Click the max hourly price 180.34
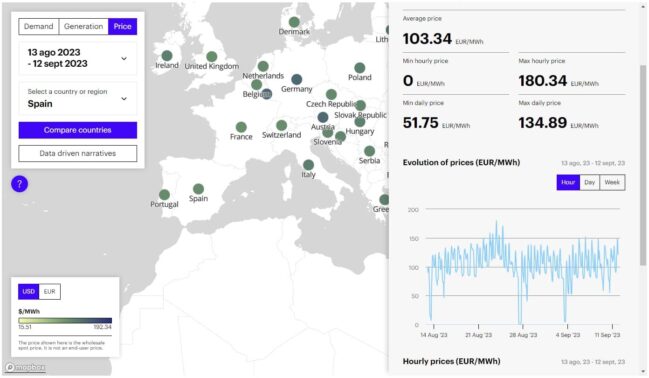Image resolution: width=649 pixels, height=378 pixels. (x=543, y=81)
